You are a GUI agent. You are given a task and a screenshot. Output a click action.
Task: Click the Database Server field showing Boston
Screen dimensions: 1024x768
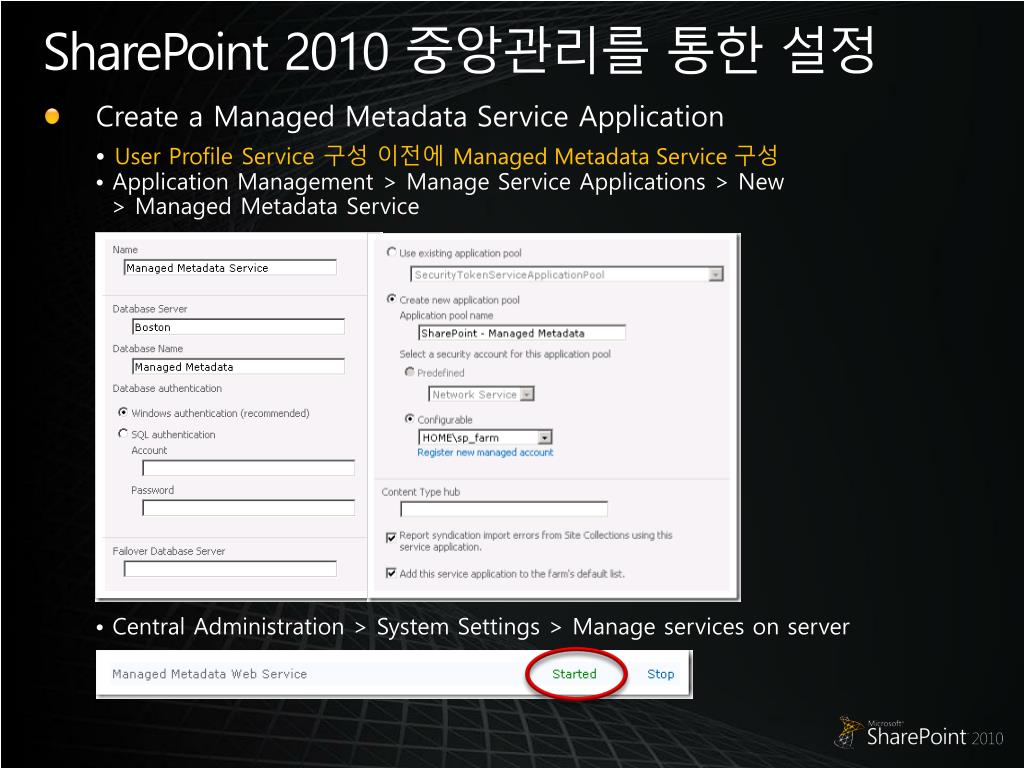(238, 327)
